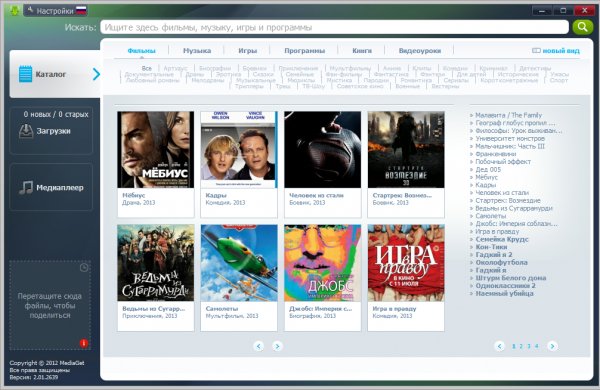Go to list page 1
This screenshot has height=390, width=600.
[x=514, y=346]
